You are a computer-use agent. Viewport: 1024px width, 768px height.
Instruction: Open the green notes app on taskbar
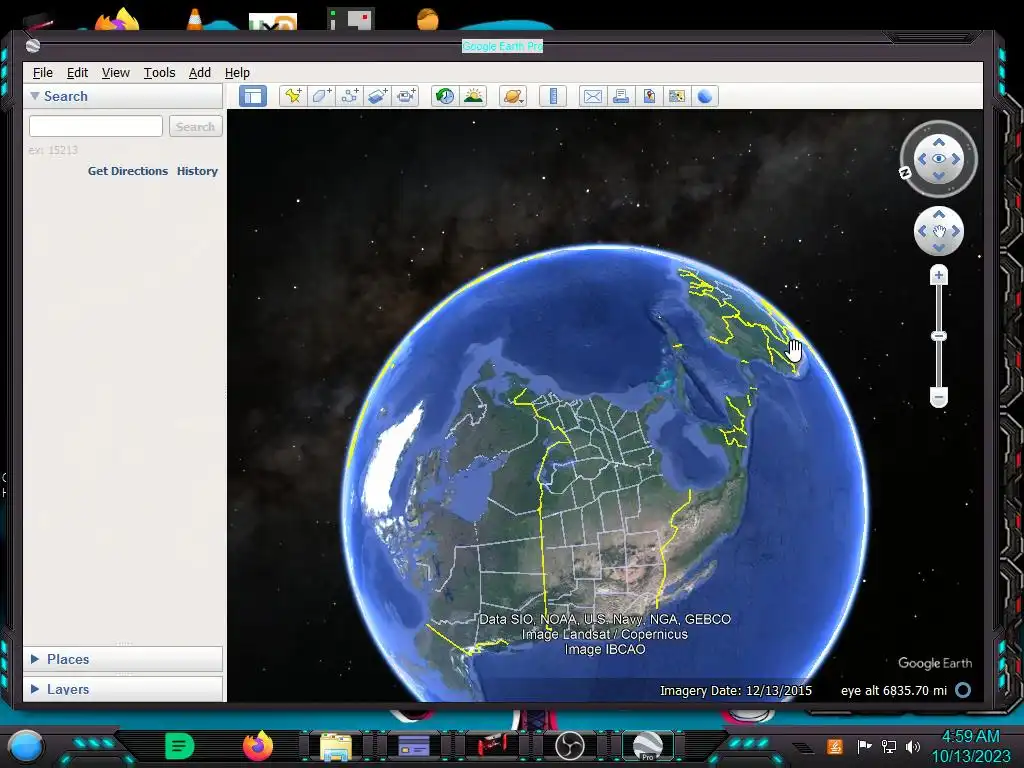click(180, 746)
